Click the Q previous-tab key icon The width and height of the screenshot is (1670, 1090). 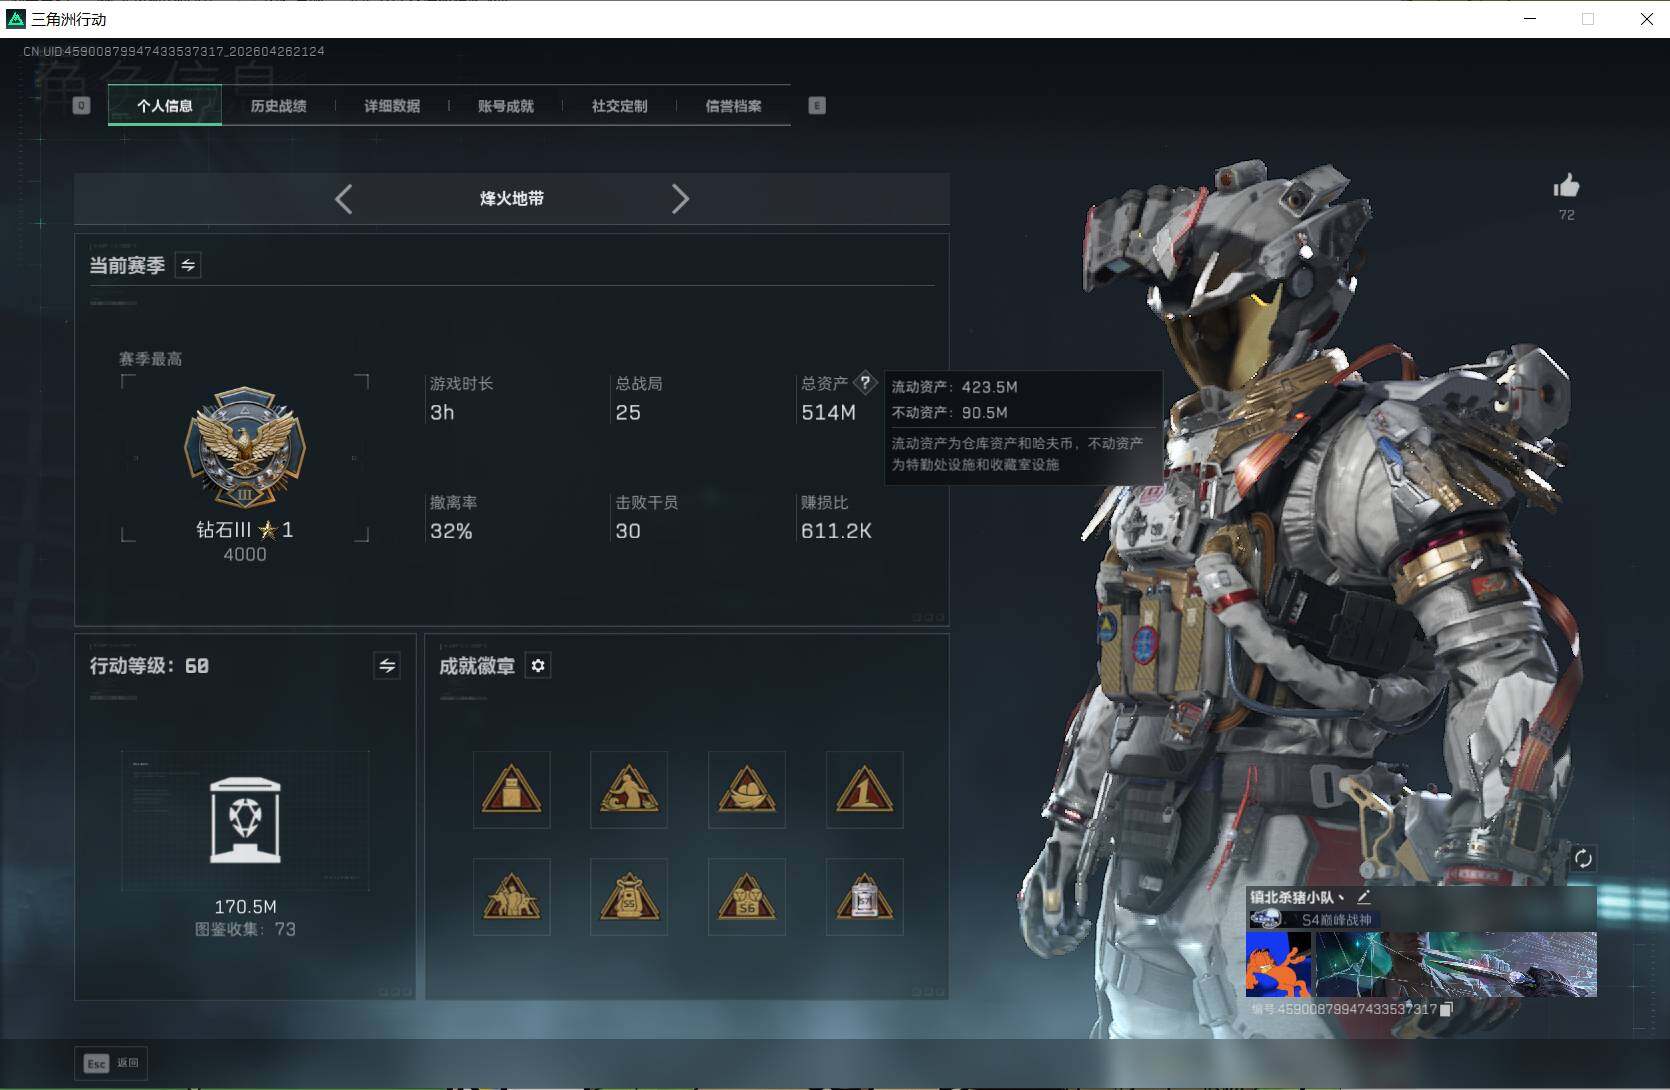click(x=82, y=106)
